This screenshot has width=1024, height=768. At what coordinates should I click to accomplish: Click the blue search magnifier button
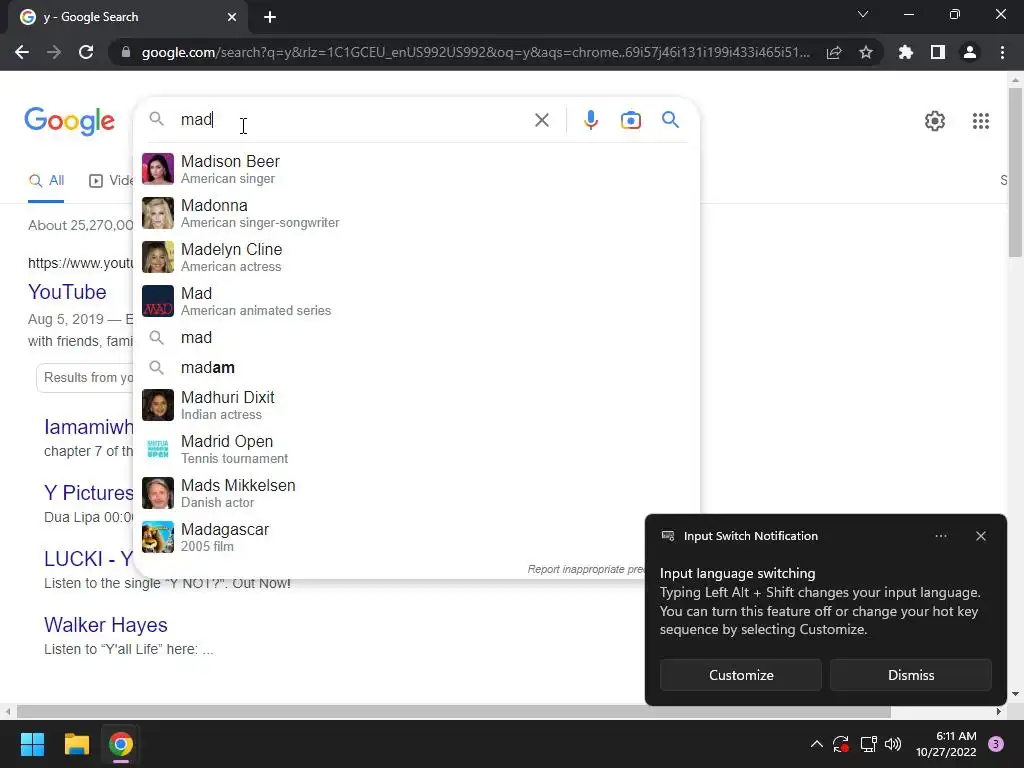pyautogui.click(x=670, y=120)
